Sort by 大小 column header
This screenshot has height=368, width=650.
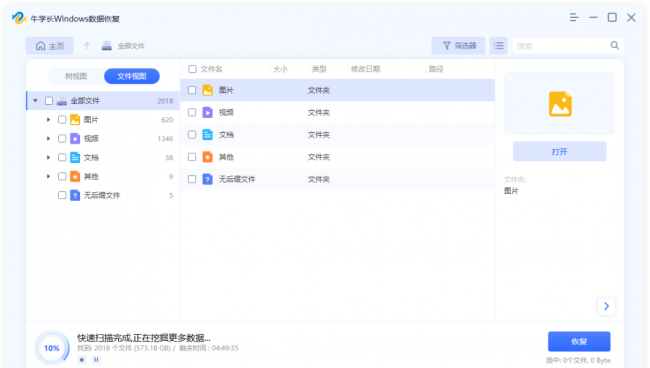coord(280,69)
